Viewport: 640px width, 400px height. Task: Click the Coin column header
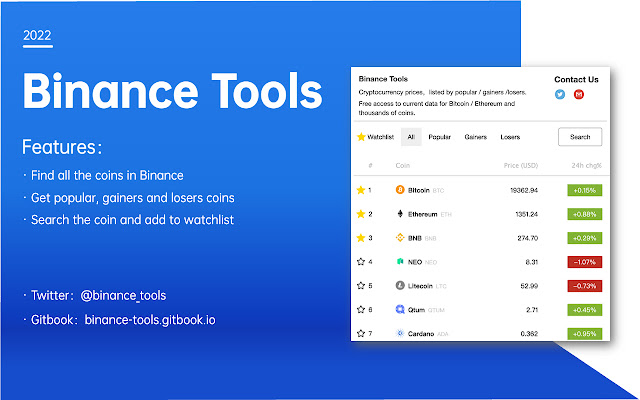click(402, 165)
